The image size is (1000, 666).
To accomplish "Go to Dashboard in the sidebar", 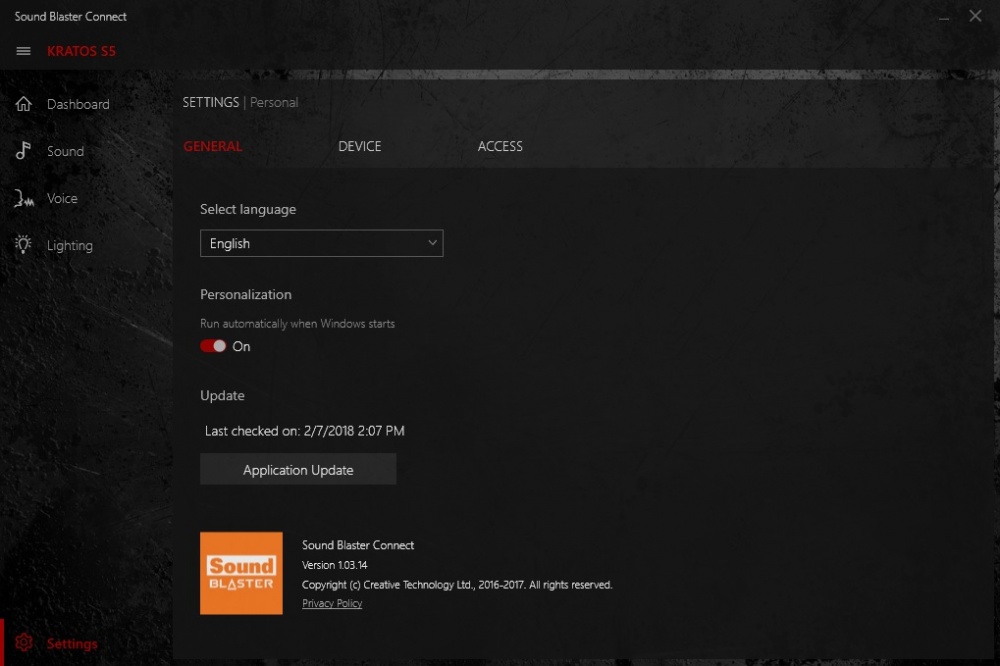I will (x=78, y=104).
